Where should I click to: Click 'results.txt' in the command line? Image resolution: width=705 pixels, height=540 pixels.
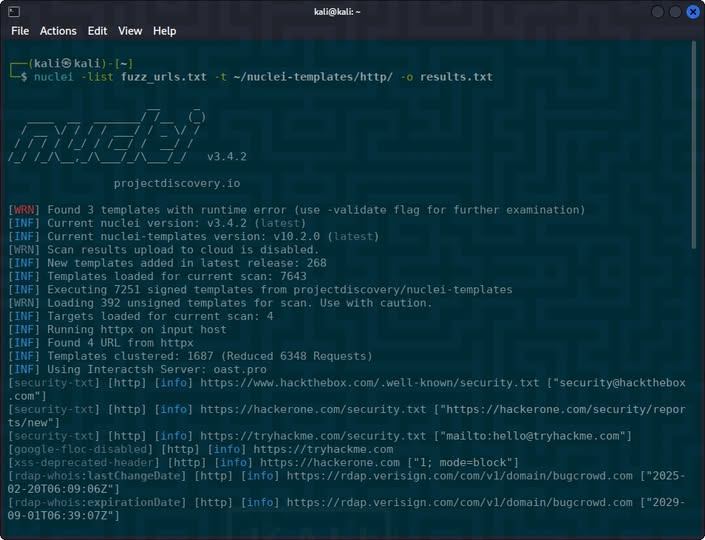click(x=456, y=77)
